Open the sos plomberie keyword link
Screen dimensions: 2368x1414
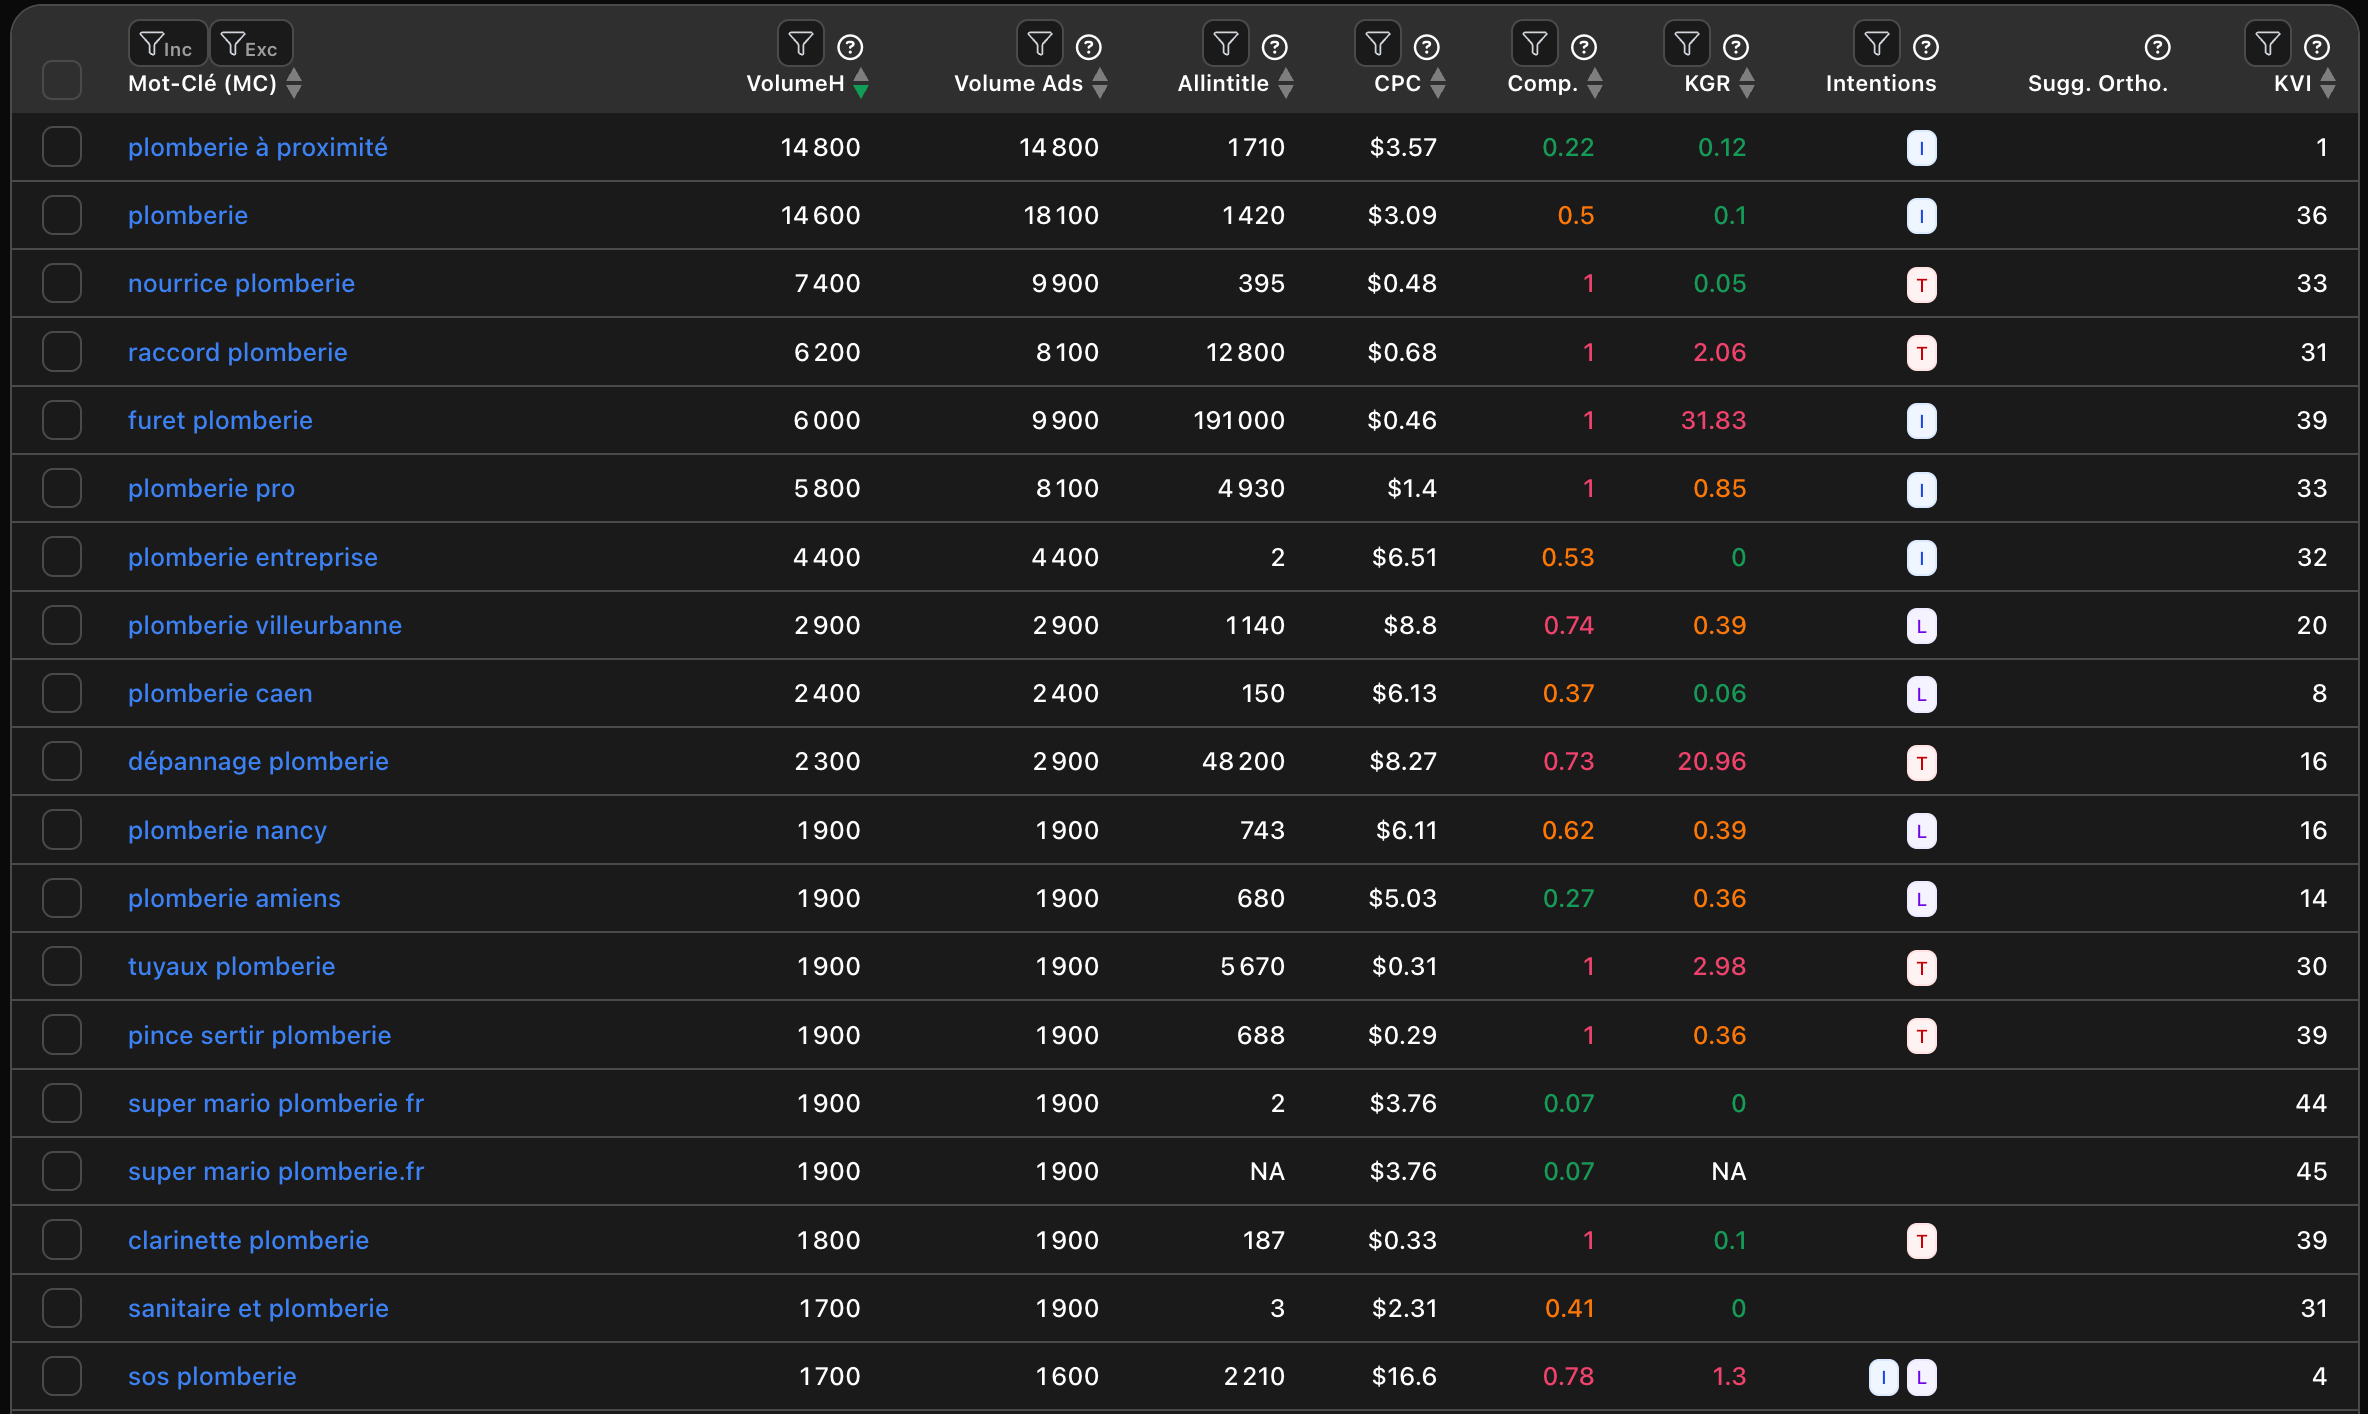[212, 1376]
